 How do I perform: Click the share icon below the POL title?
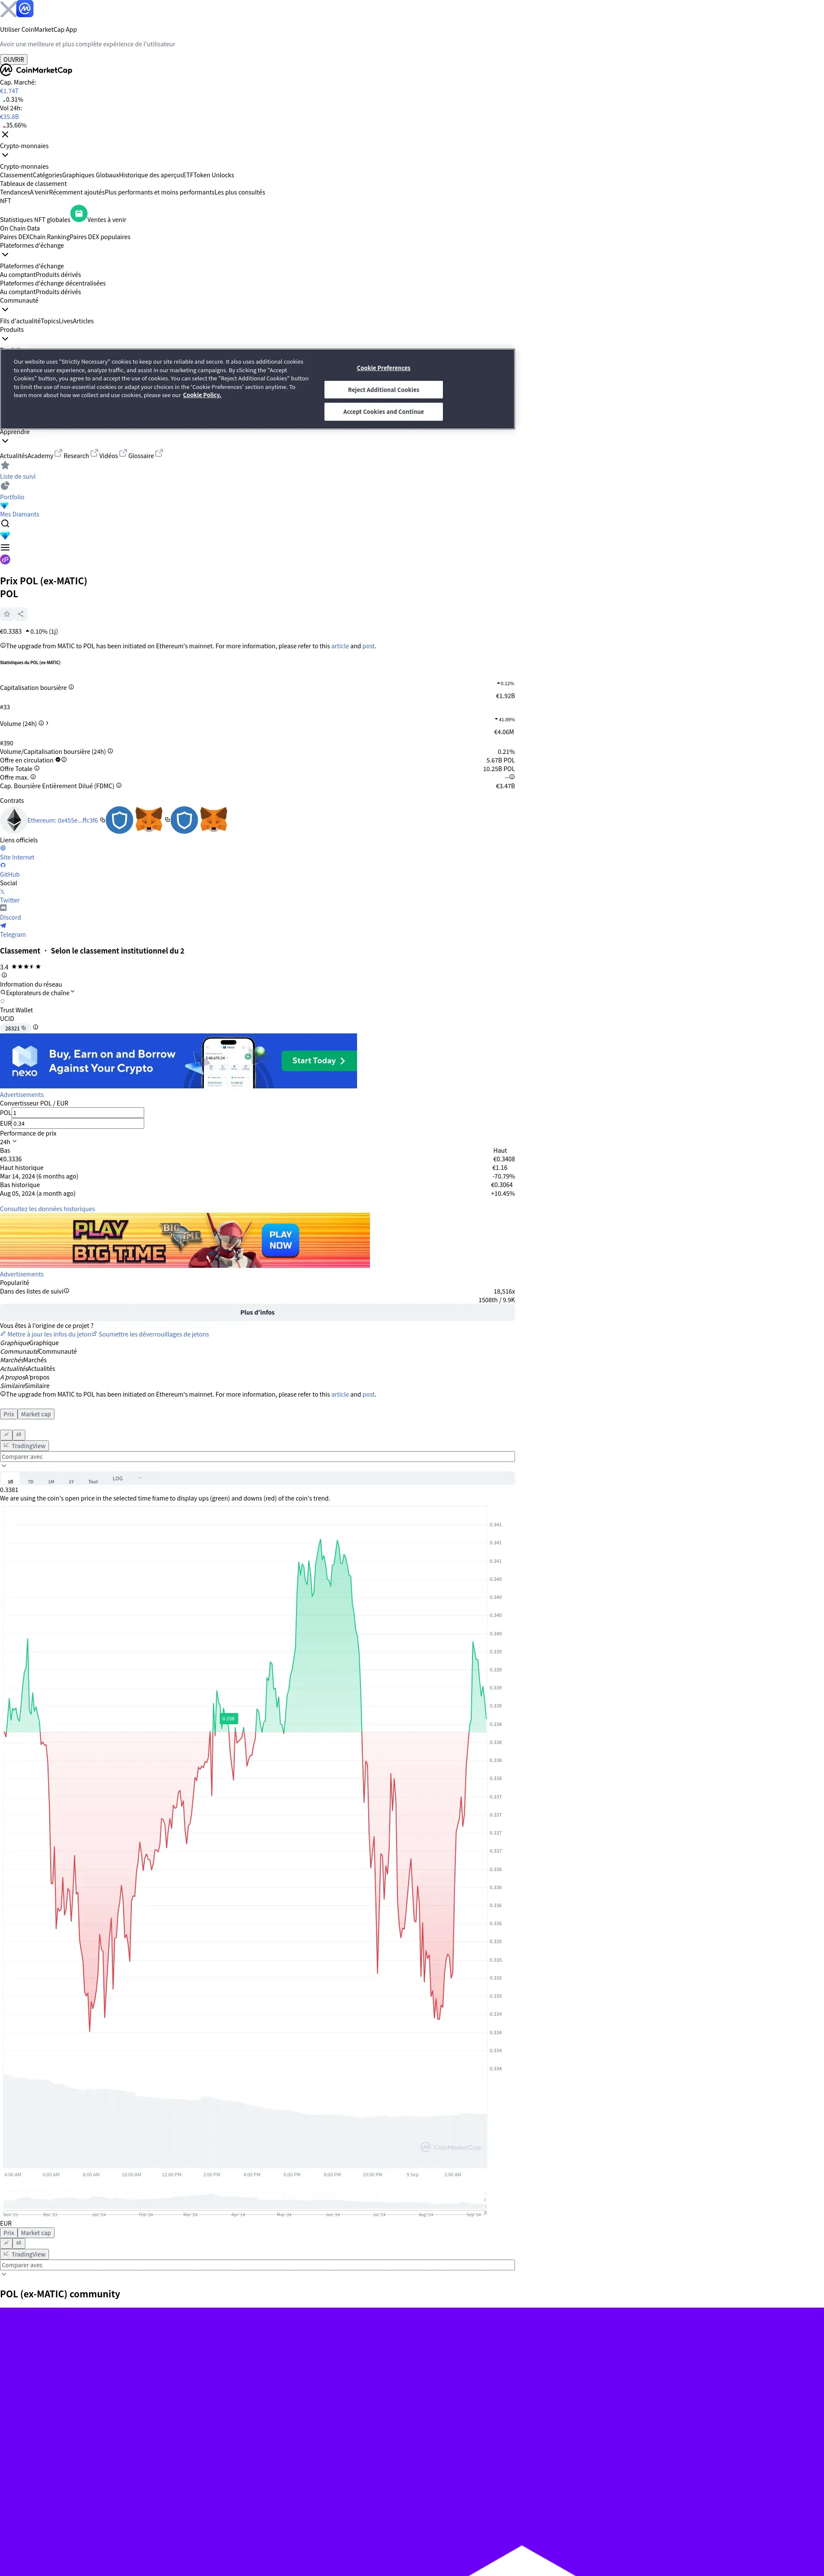click(20, 614)
